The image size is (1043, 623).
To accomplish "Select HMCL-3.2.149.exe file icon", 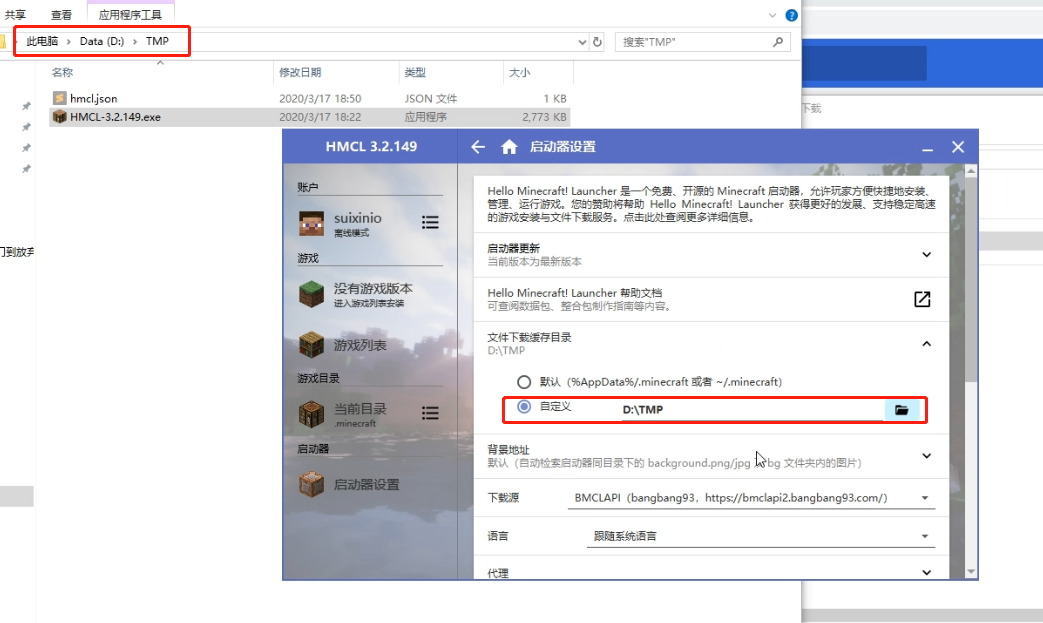I will pos(59,117).
